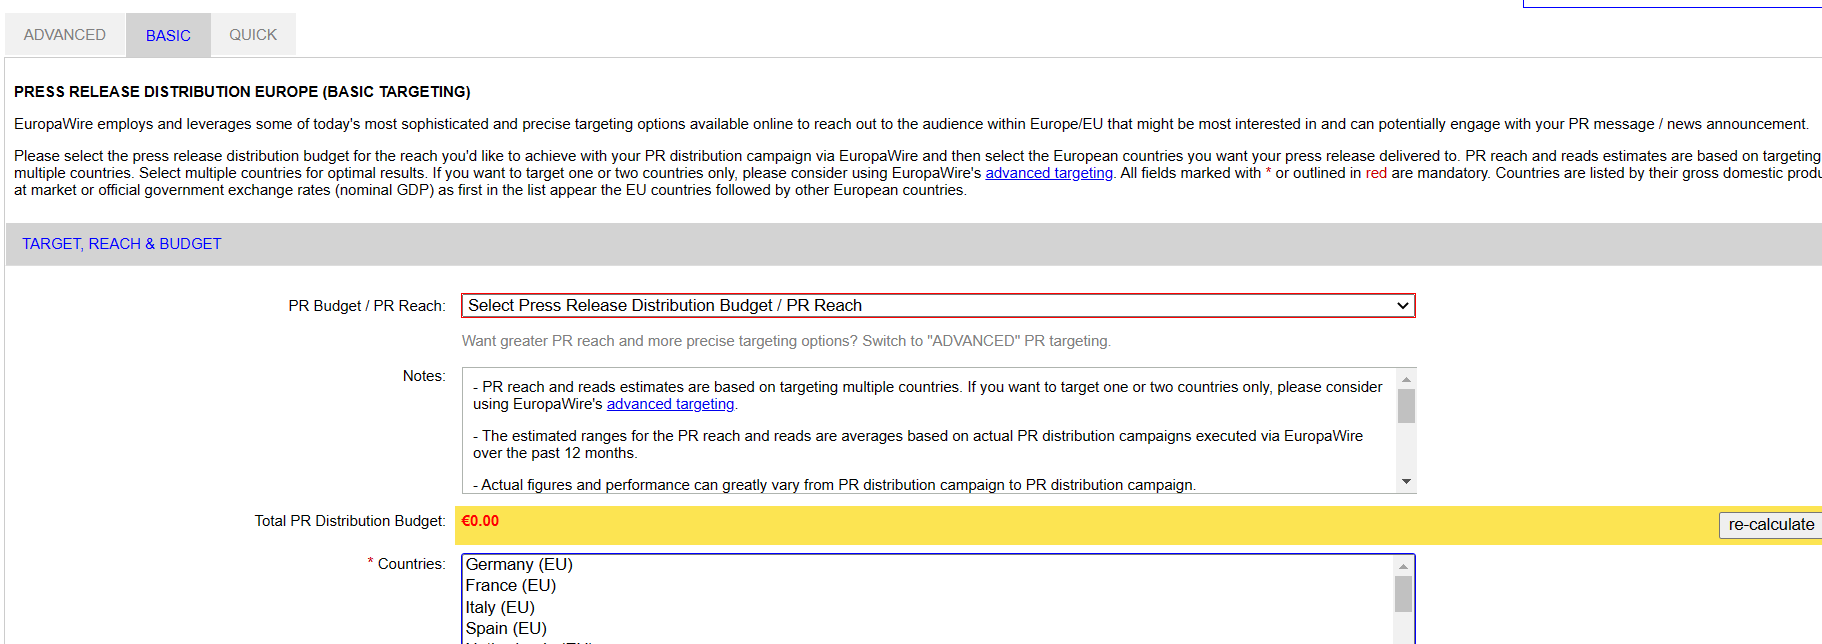
Task: Select the BASIC tab
Action: coord(168,36)
